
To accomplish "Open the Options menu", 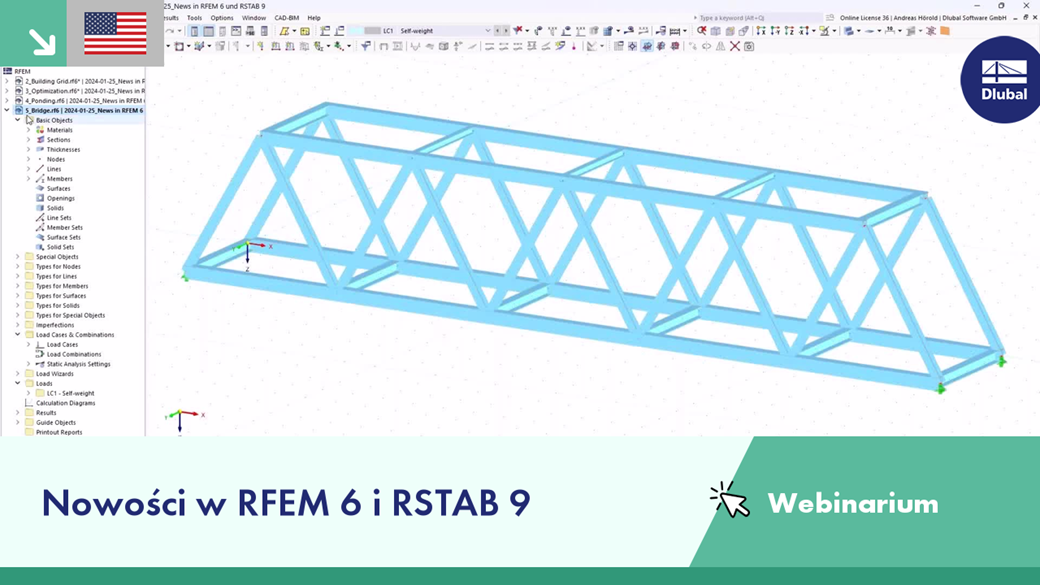I will click(222, 18).
